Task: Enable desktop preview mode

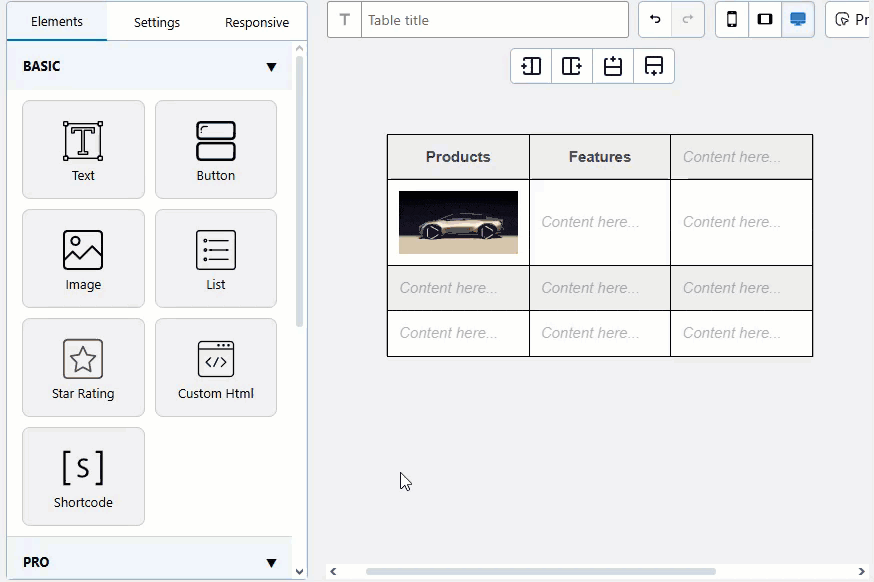Action: (x=798, y=19)
